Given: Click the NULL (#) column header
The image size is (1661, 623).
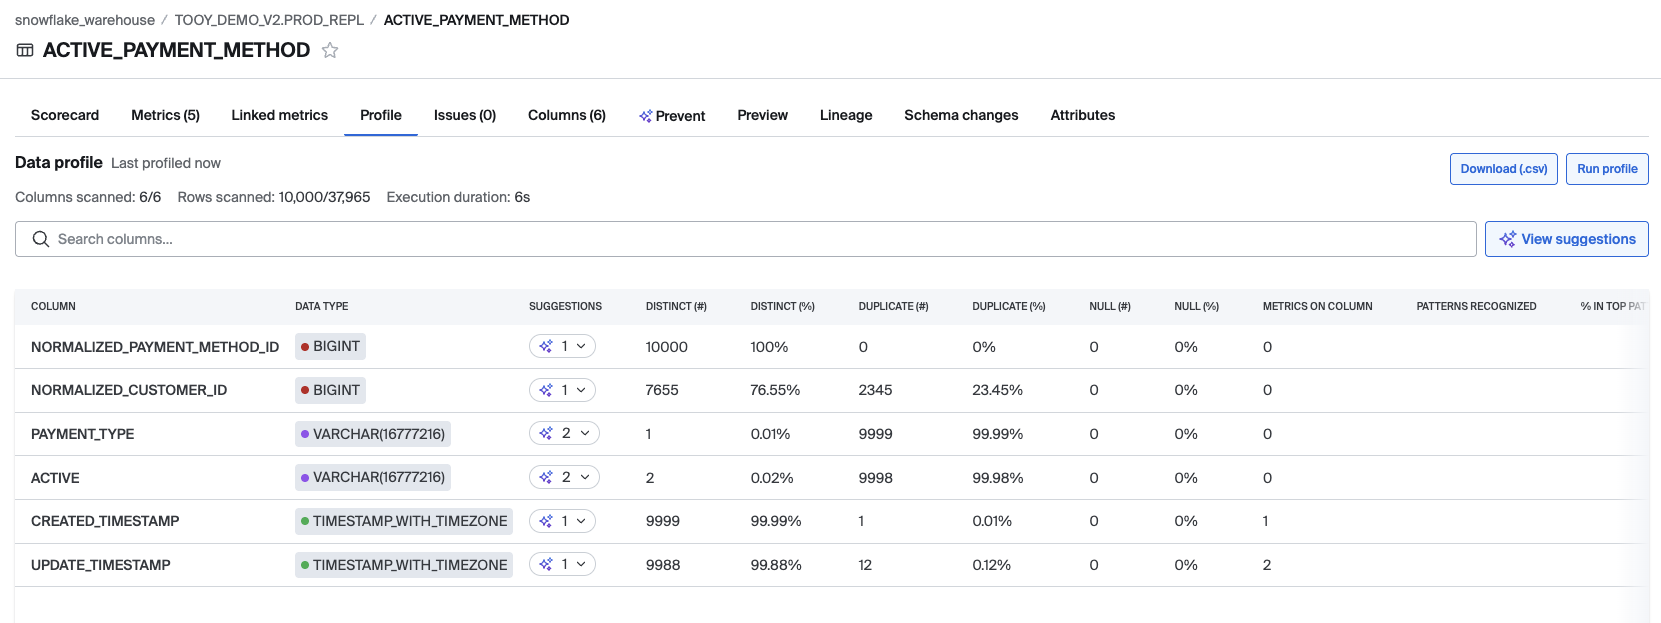Looking at the screenshot, I should point(1110,306).
